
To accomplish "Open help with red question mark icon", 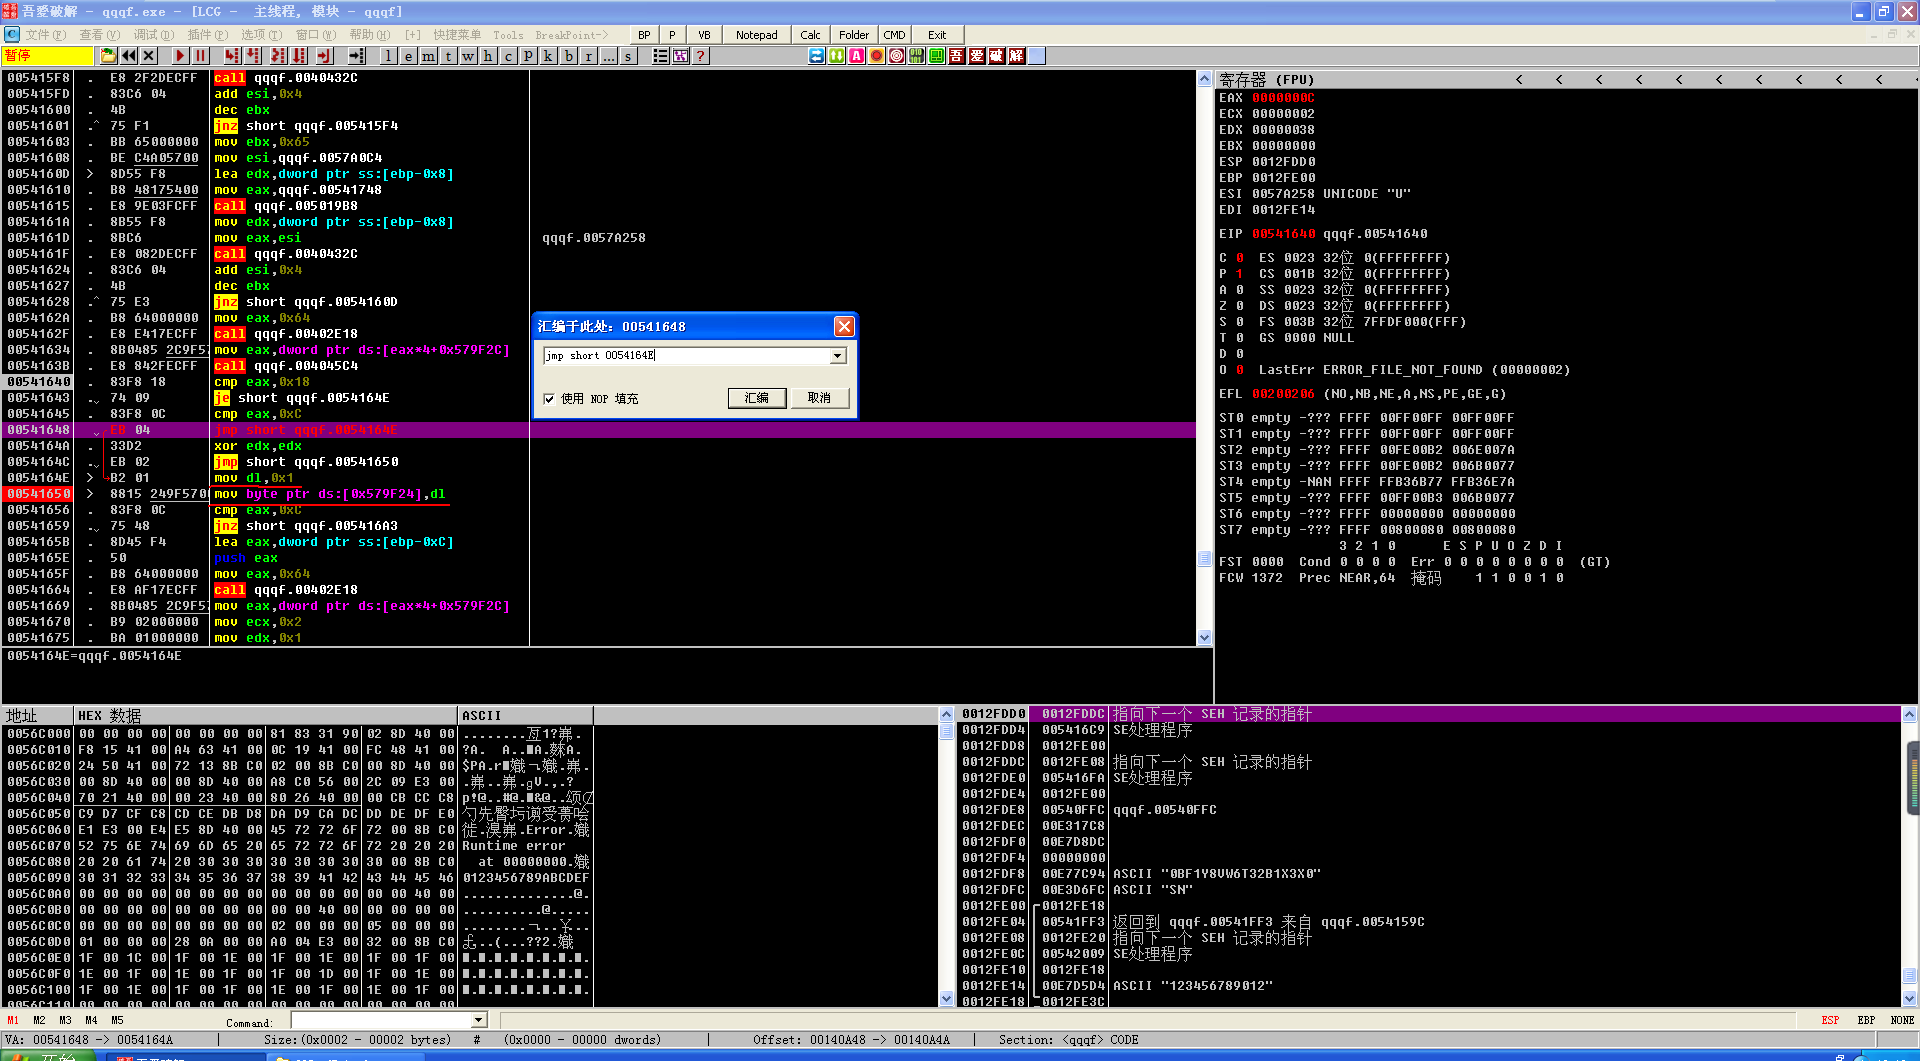I will [x=701, y=56].
